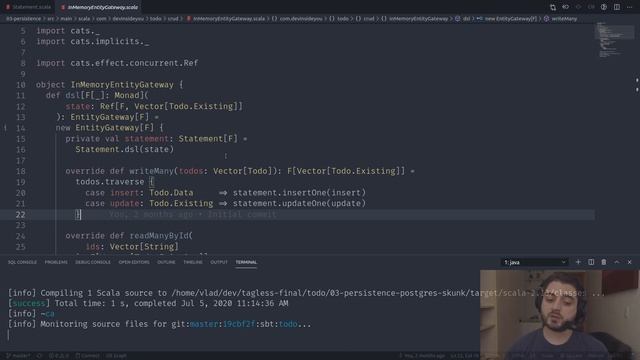This screenshot has height=360, width=640.
Task: Click line number 22 in the gutter
Action: click(x=20, y=214)
